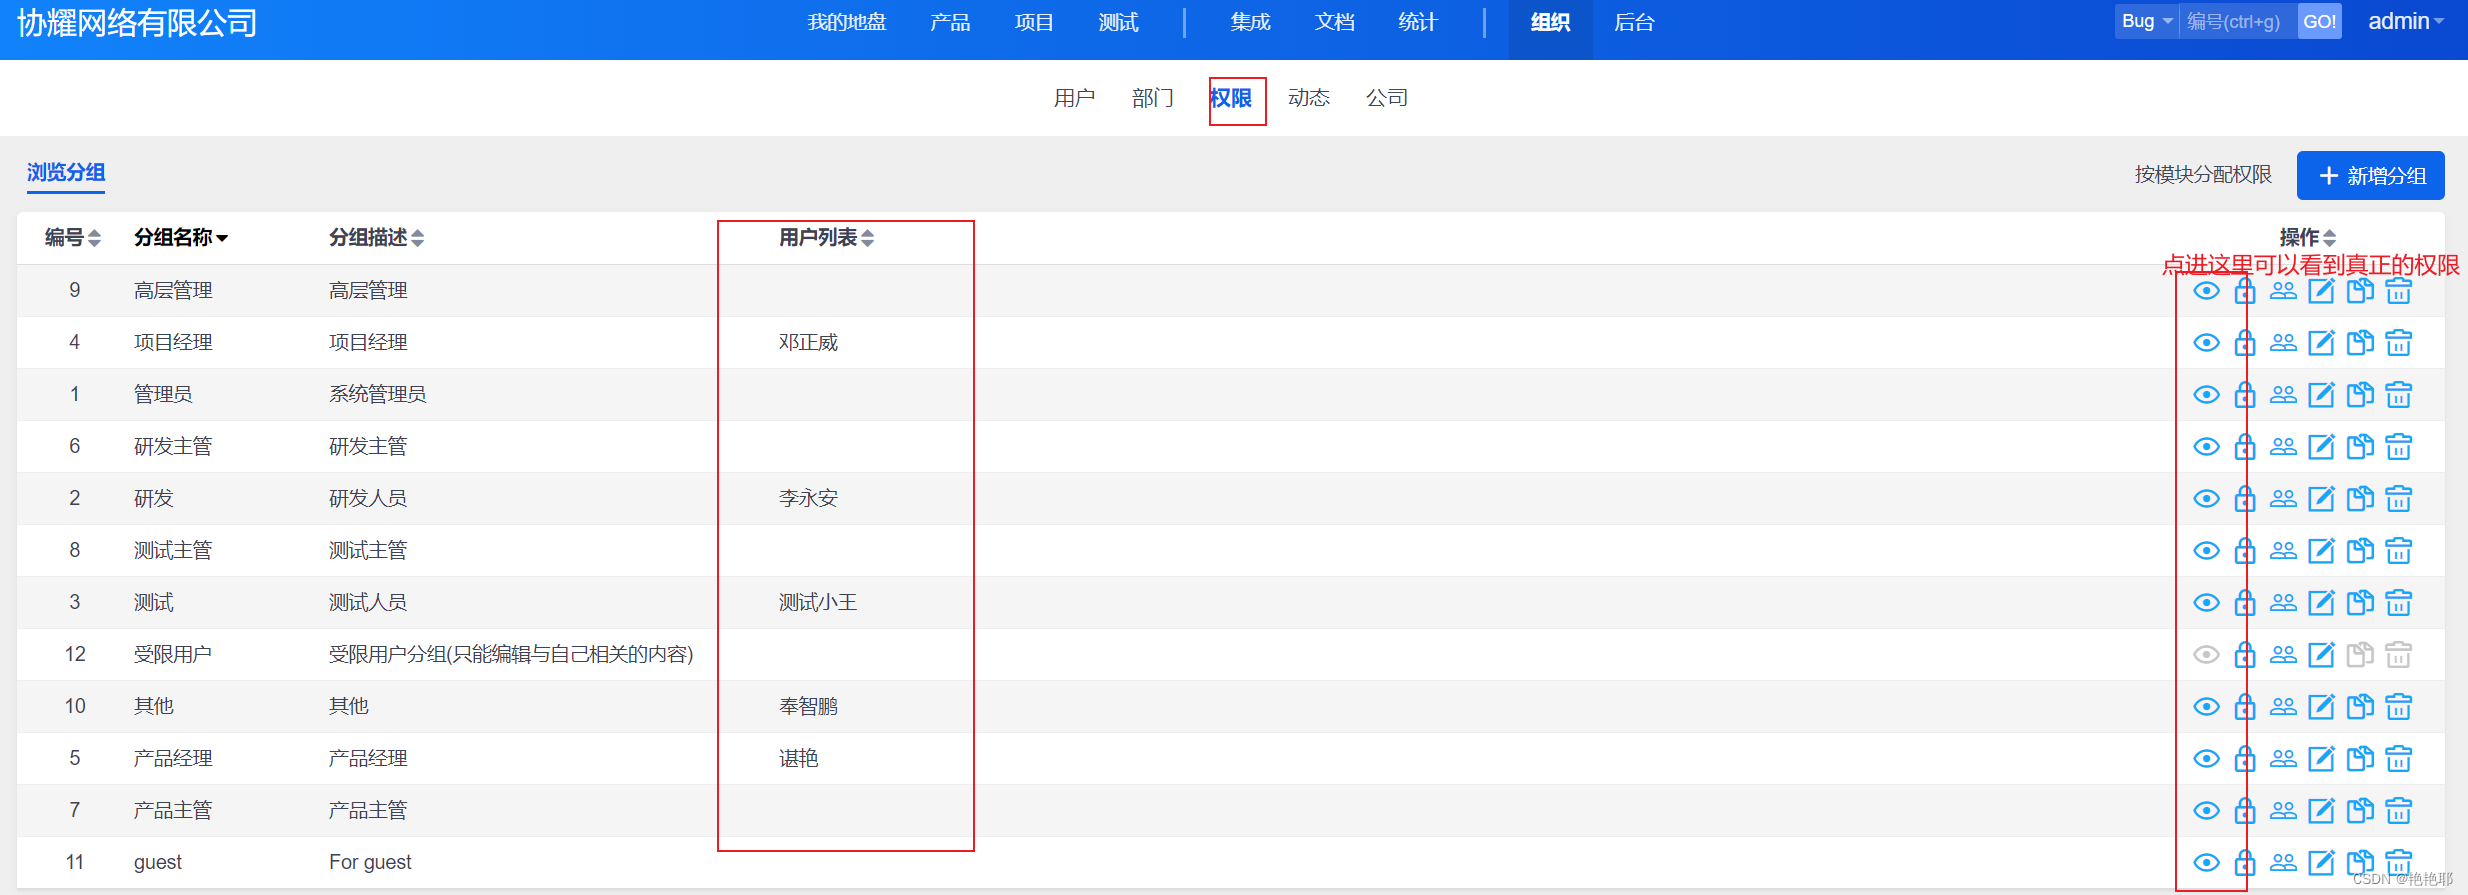Screen dimensions: 2468x895
Task: Copy the 测试主管 group
Action: pos(2360,551)
